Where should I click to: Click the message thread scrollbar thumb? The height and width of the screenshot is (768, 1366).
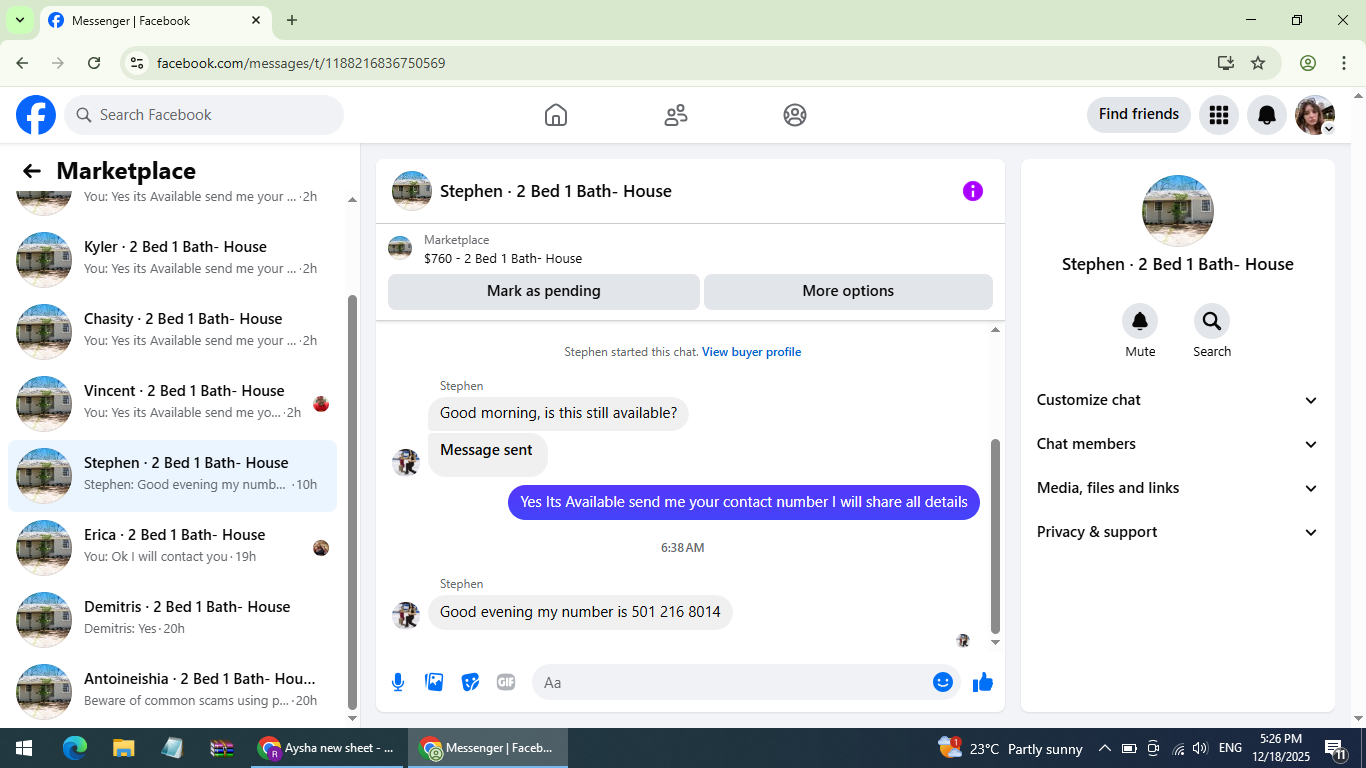(995, 536)
